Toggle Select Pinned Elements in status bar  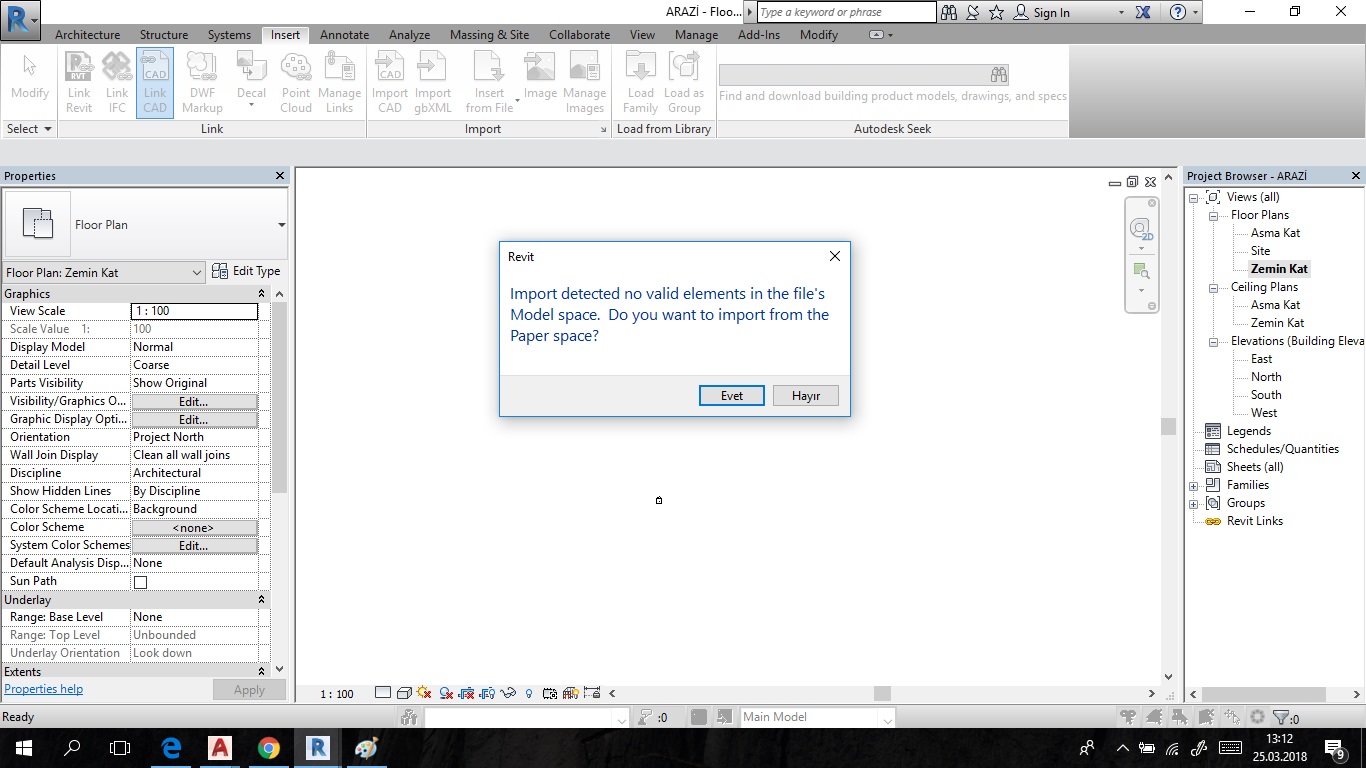[x=1180, y=717]
